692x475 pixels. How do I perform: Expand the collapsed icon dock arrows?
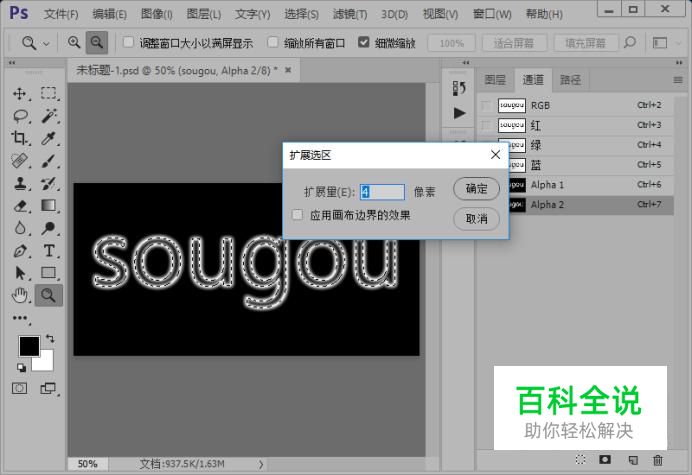click(x=466, y=63)
